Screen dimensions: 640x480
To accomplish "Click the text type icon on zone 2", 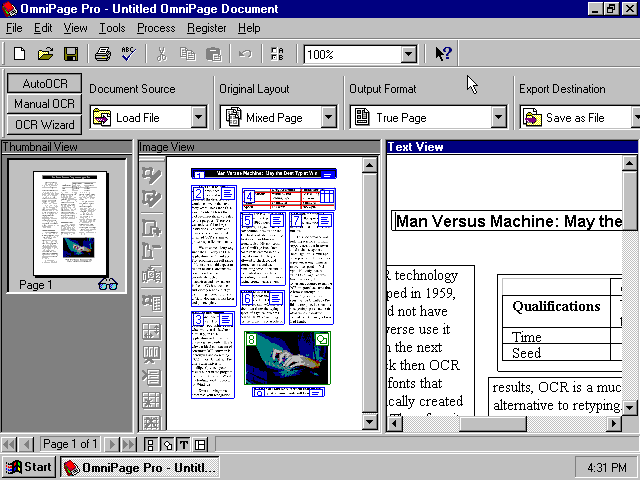I will point(228,193).
